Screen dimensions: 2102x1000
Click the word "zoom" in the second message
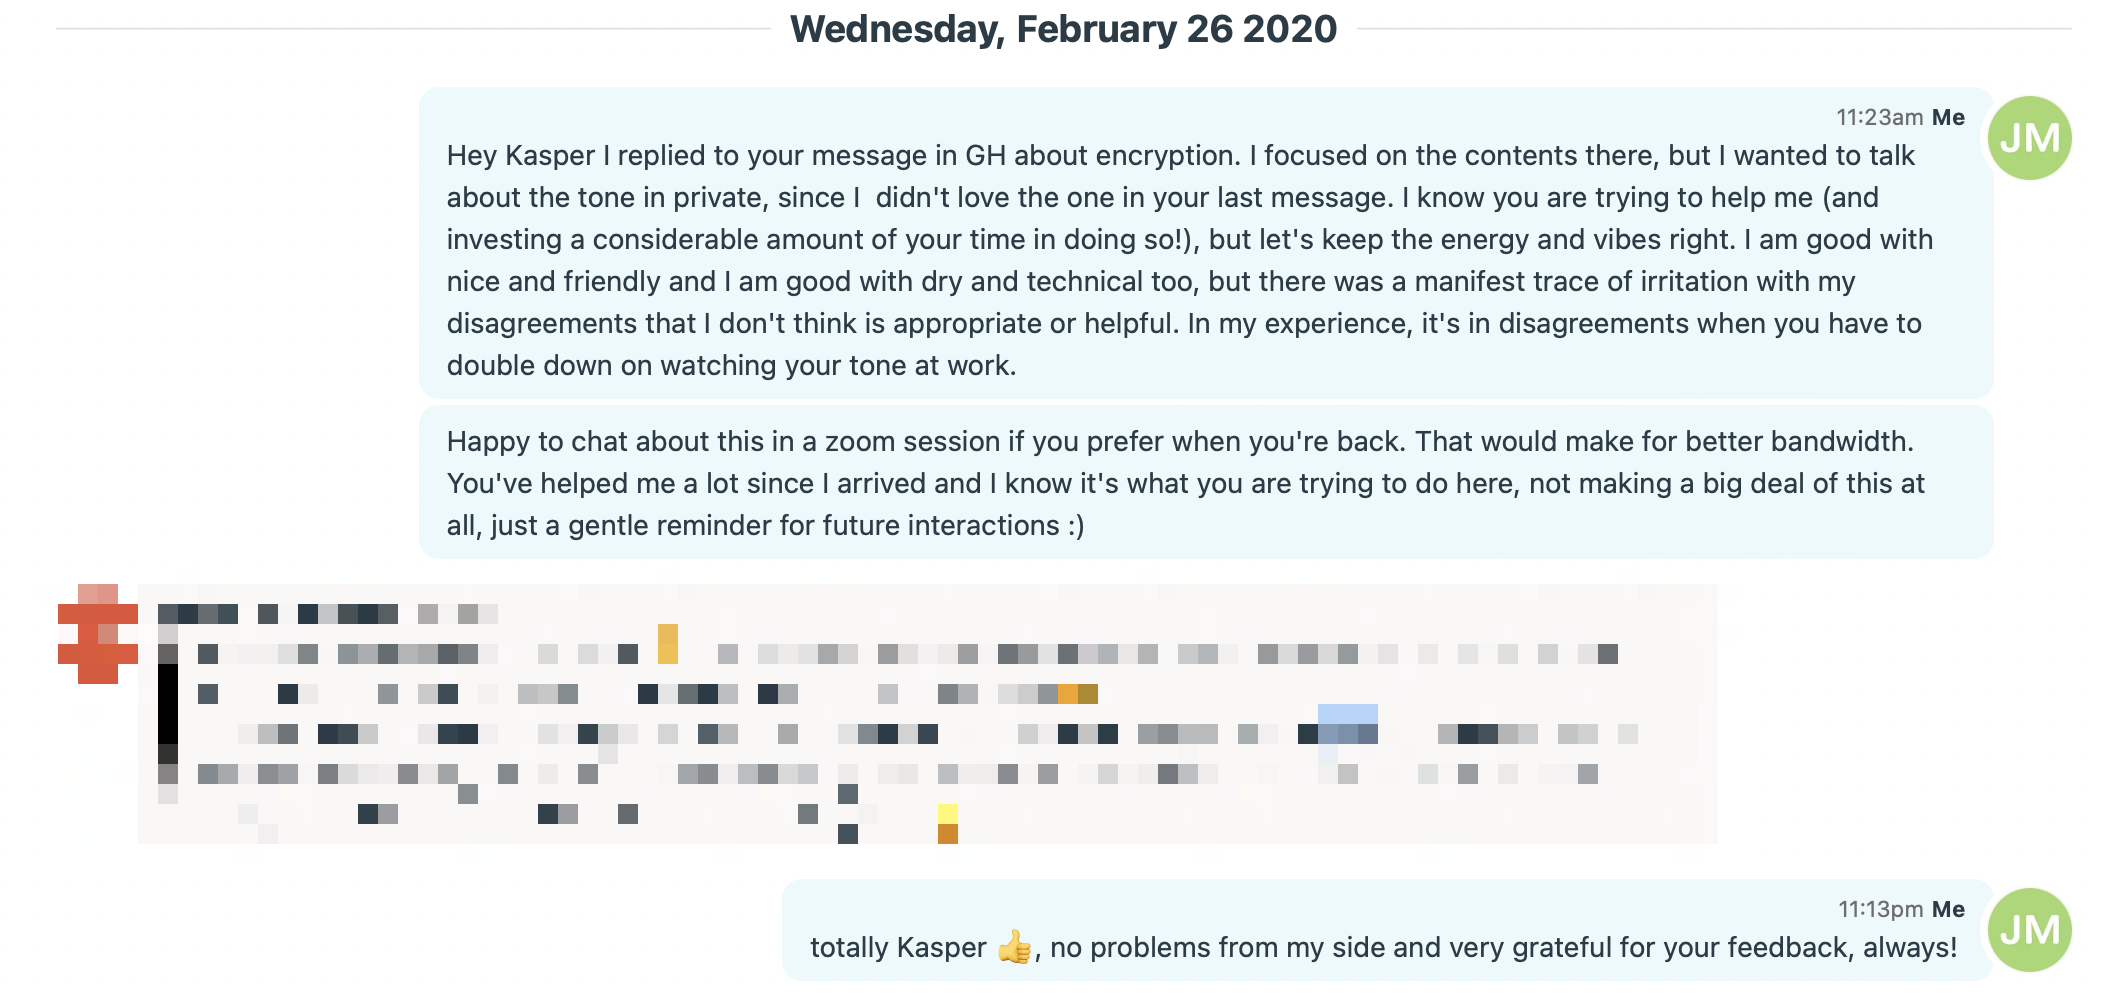861,441
